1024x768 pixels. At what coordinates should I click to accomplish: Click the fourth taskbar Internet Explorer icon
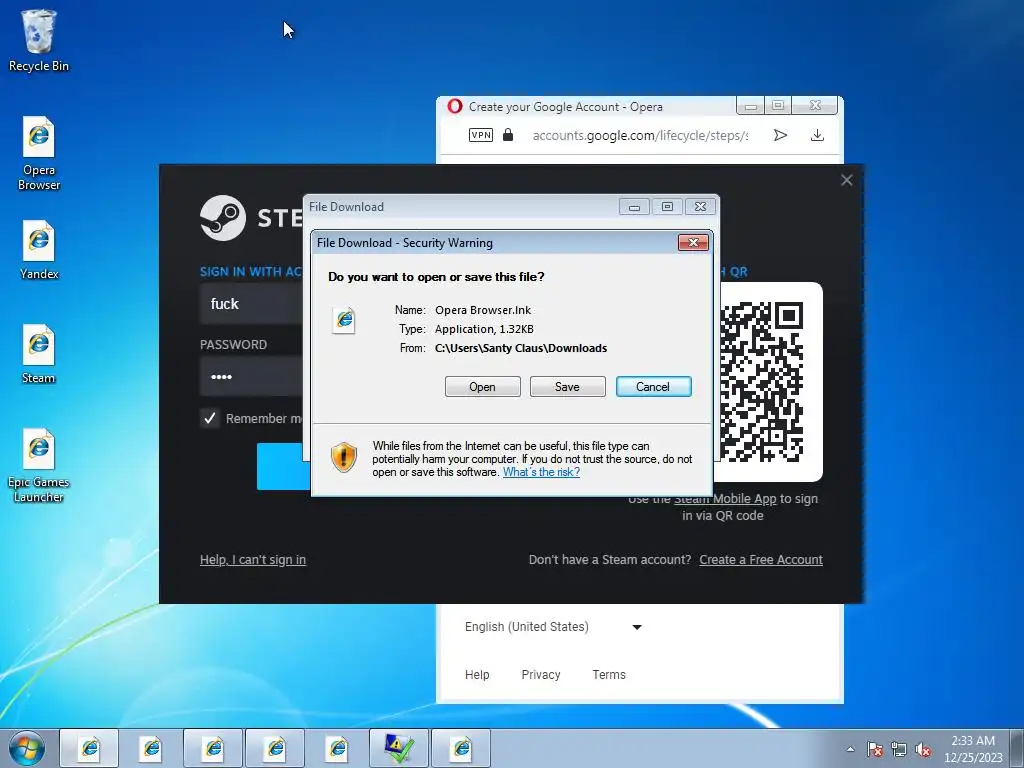275,748
